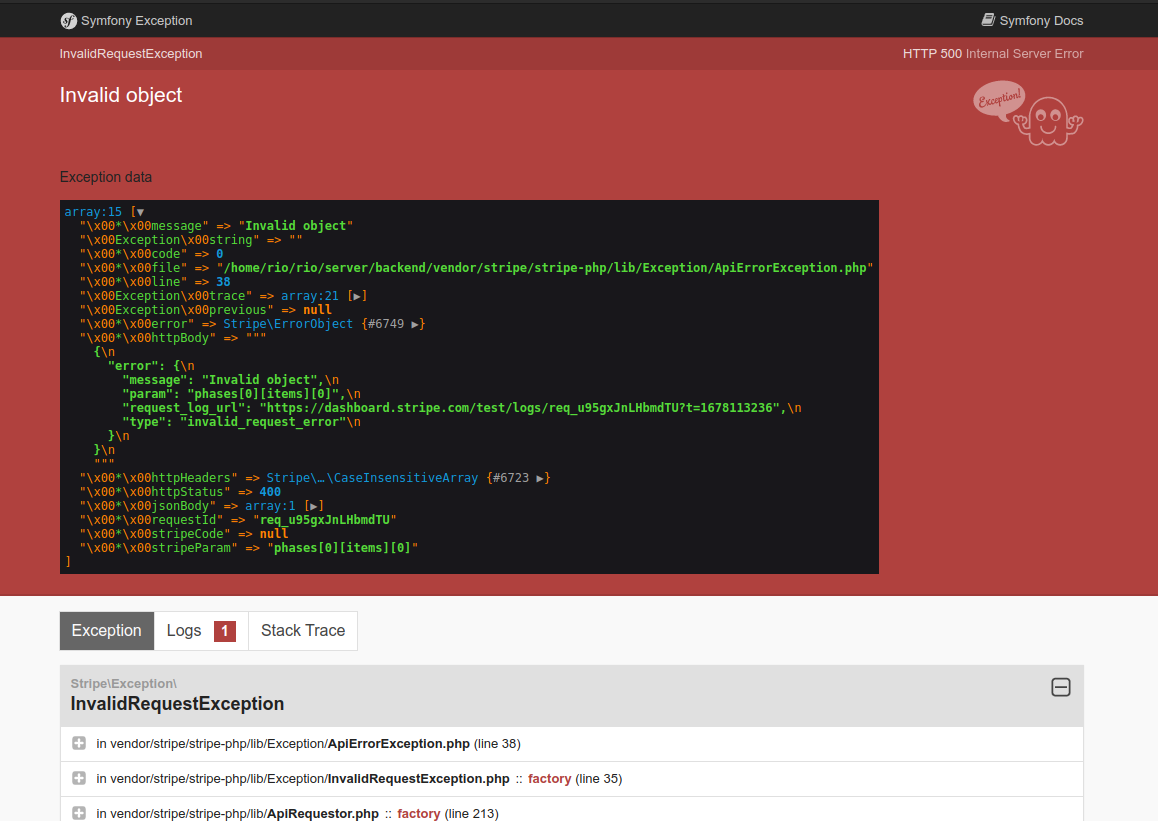Click the "param" line in httpBody

click(x=241, y=394)
